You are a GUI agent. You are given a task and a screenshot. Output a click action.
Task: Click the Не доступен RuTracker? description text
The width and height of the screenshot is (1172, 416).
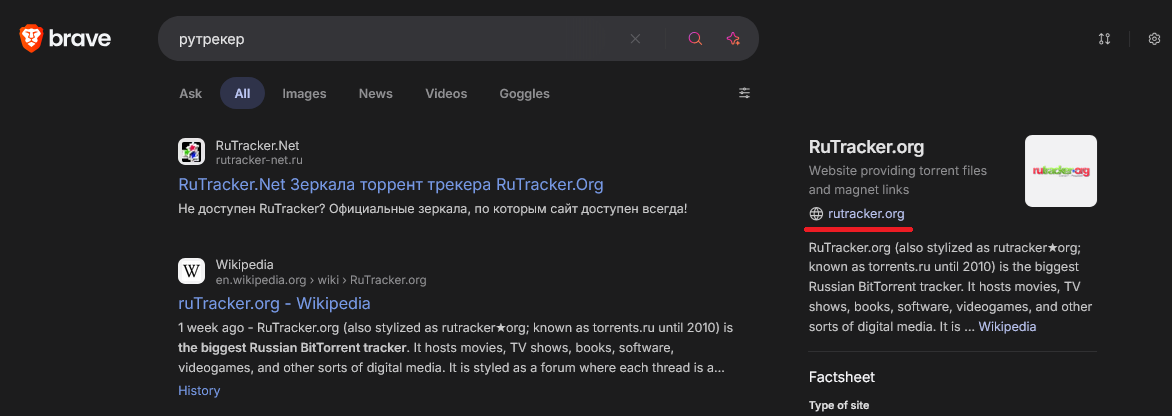(432, 209)
